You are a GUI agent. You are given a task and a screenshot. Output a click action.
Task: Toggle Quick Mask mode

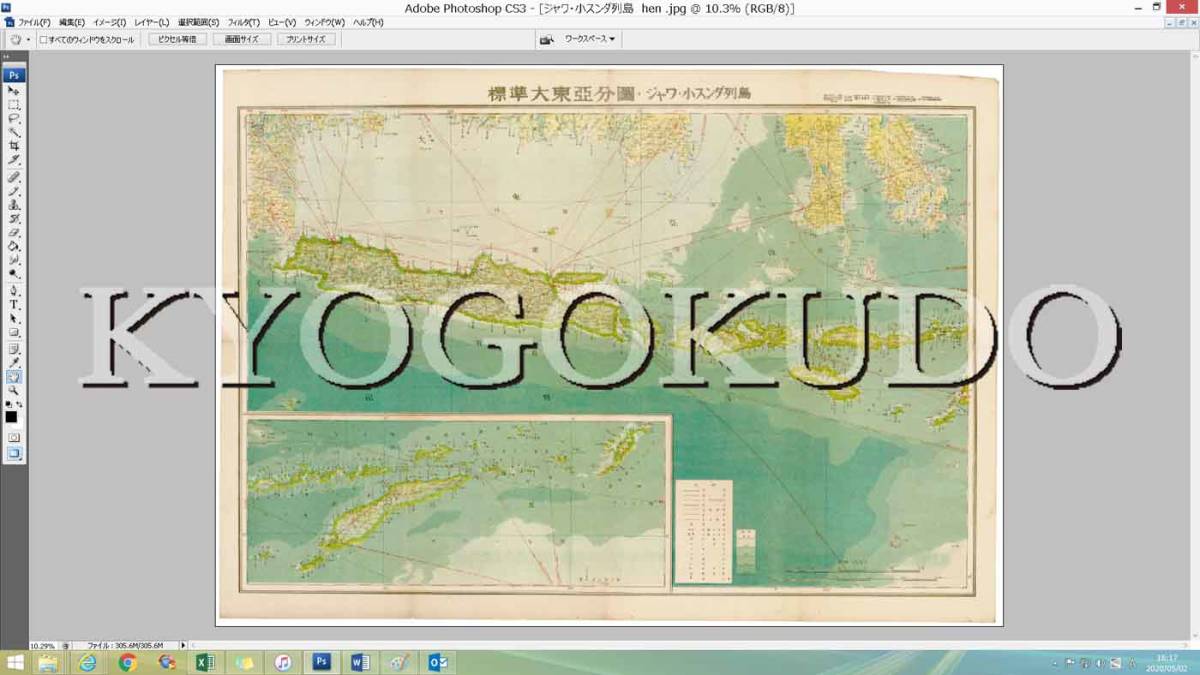pyautogui.click(x=14, y=437)
